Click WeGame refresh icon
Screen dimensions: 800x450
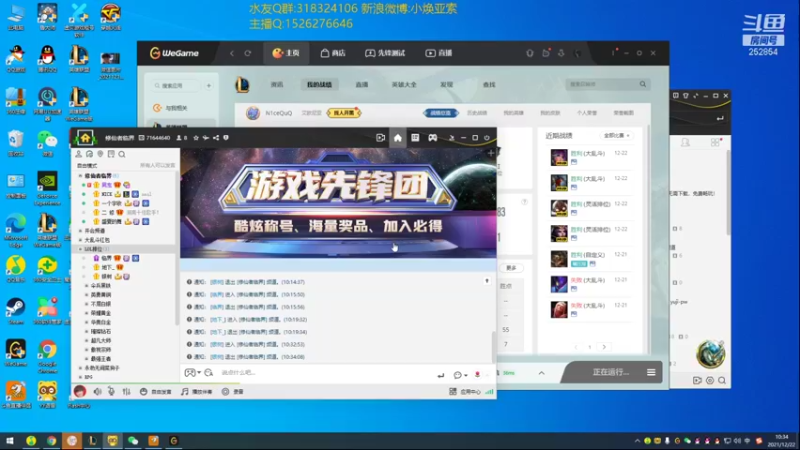[247, 53]
